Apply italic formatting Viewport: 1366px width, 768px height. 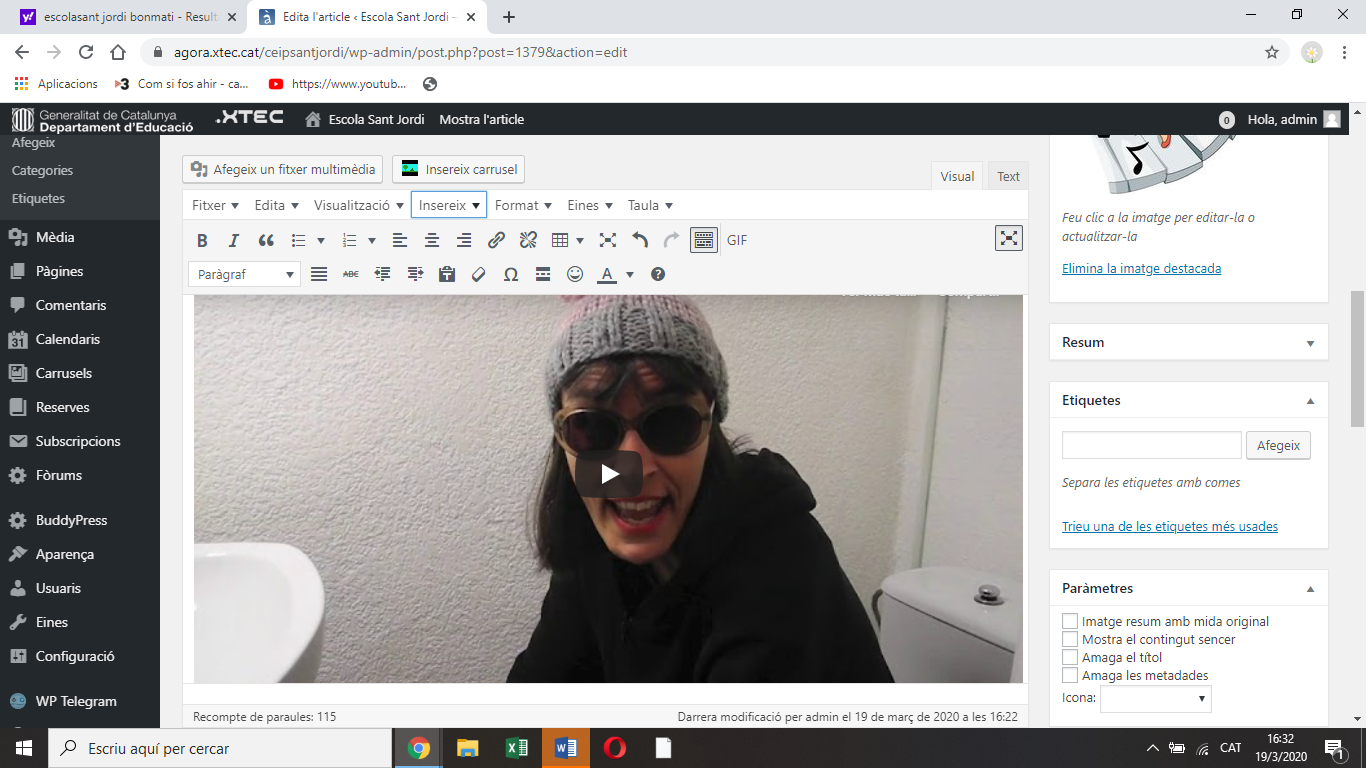234,240
